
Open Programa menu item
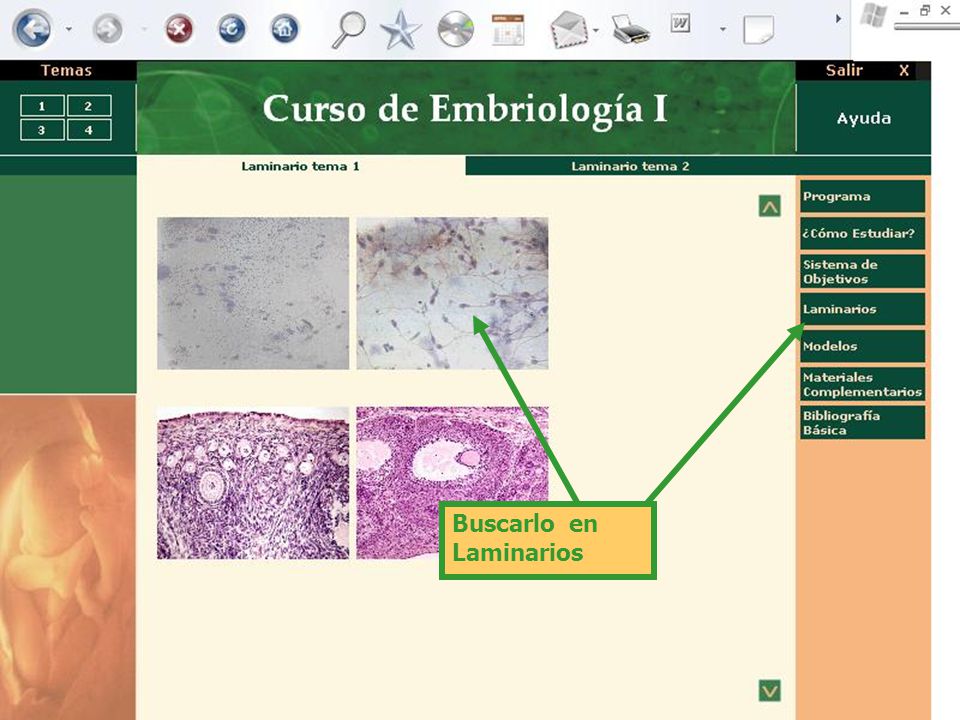point(862,196)
